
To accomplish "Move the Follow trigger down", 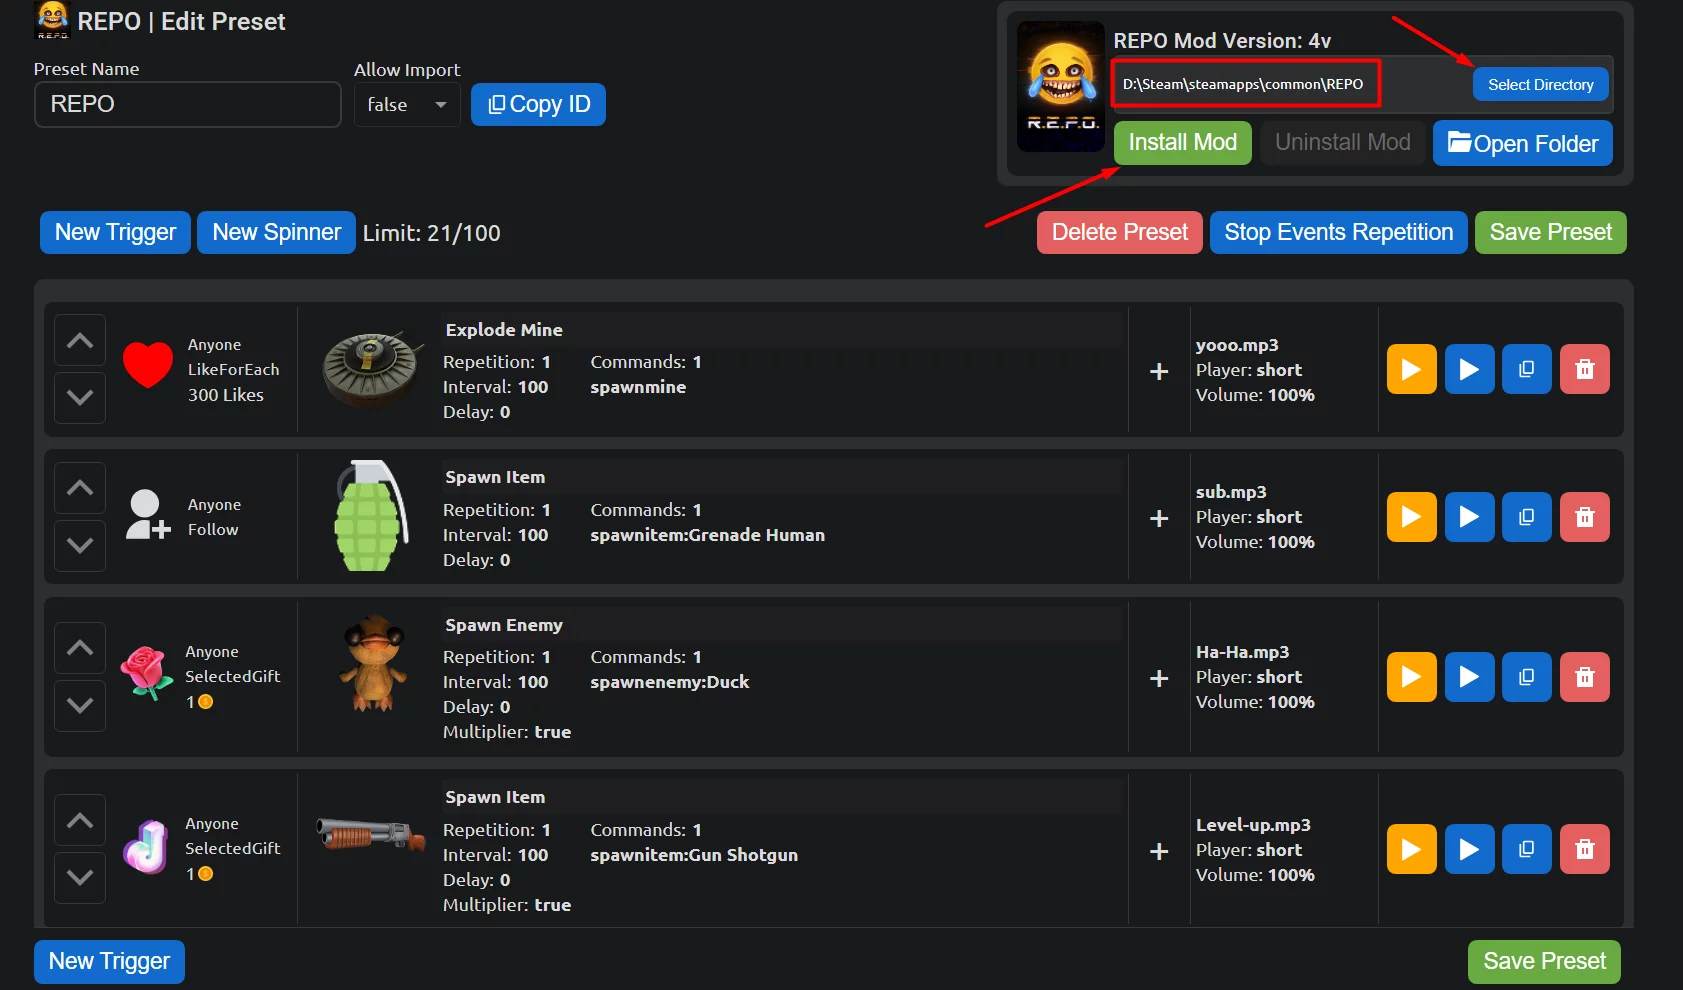I will click(80, 545).
